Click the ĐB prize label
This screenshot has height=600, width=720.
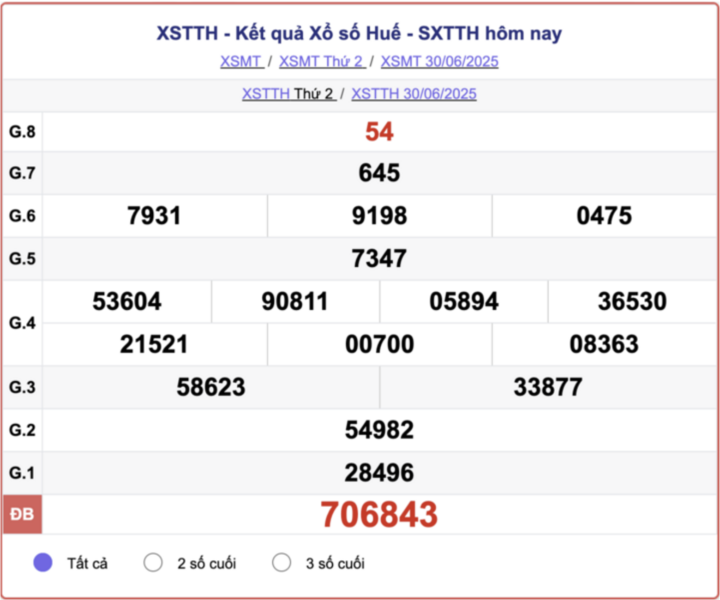coord(22,514)
